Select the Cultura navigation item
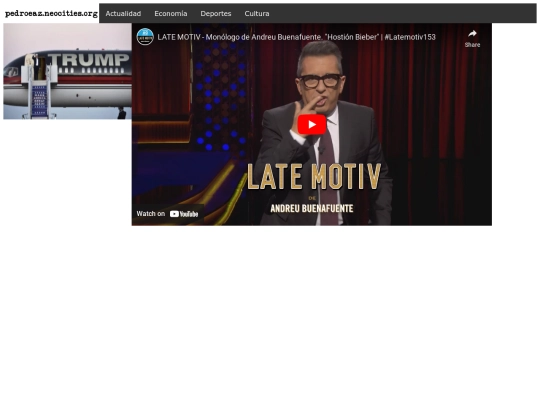Screen dimensions: 540x405 [257, 13]
